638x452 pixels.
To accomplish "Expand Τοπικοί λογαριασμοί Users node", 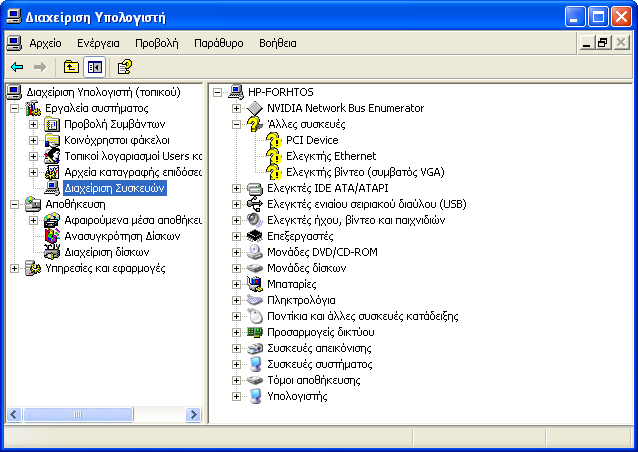I will pos(33,156).
